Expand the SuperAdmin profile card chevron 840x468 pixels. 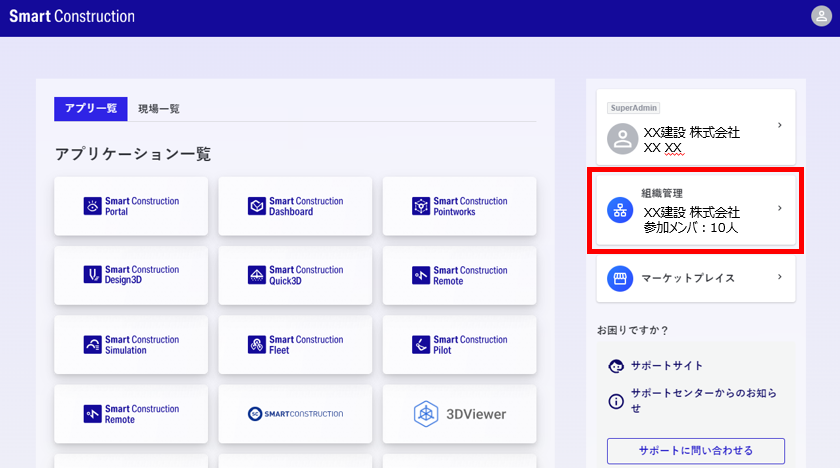(x=779, y=125)
